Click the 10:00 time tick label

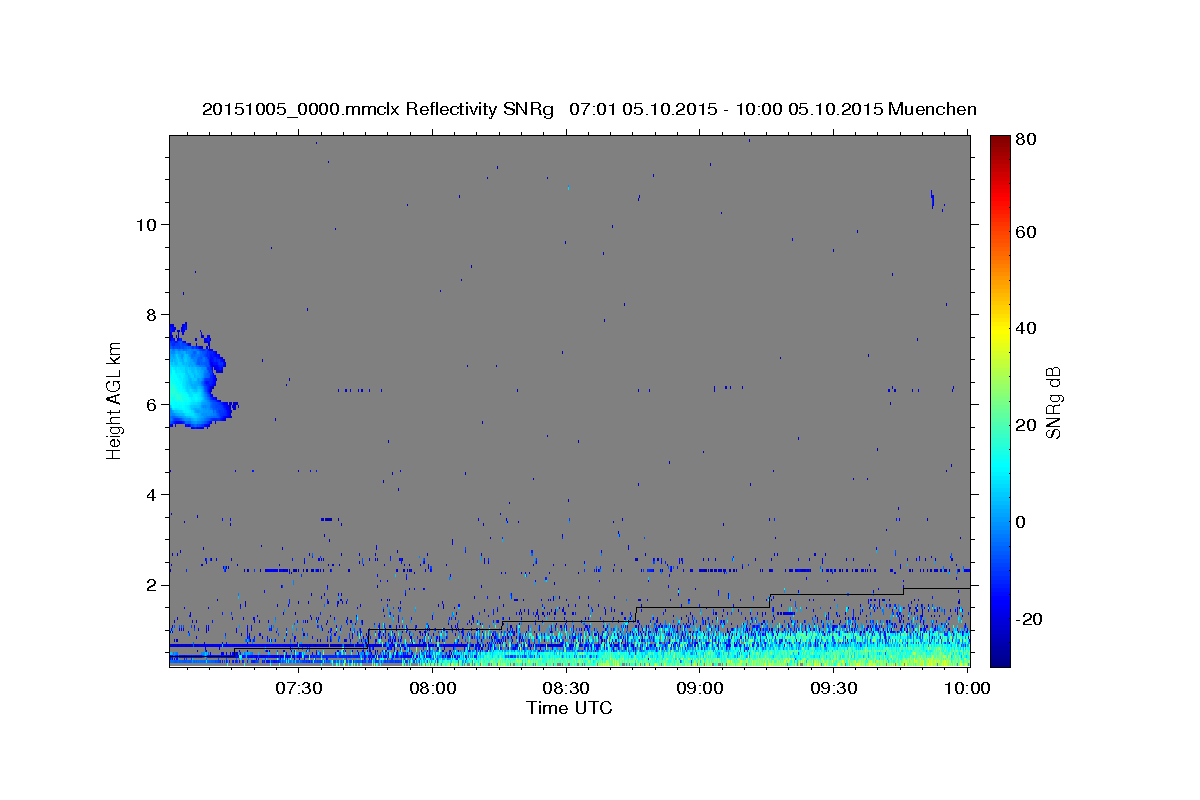[967, 688]
